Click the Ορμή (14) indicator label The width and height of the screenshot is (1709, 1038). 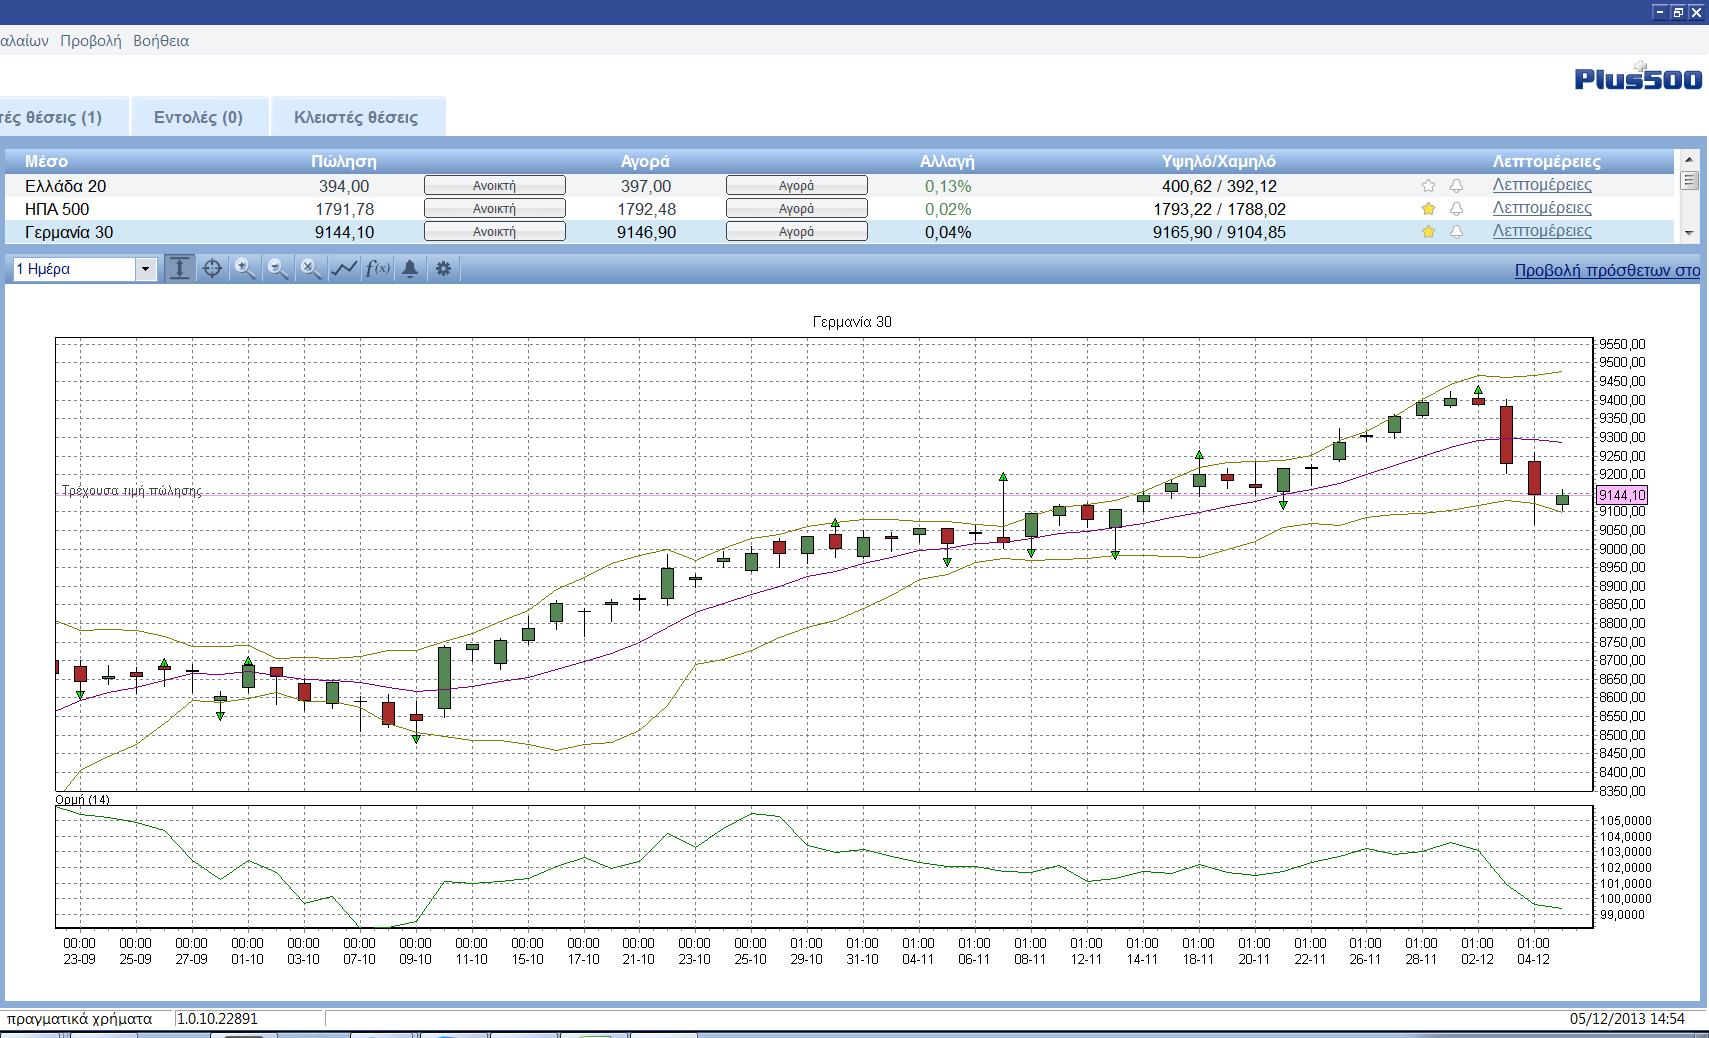(82, 799)
